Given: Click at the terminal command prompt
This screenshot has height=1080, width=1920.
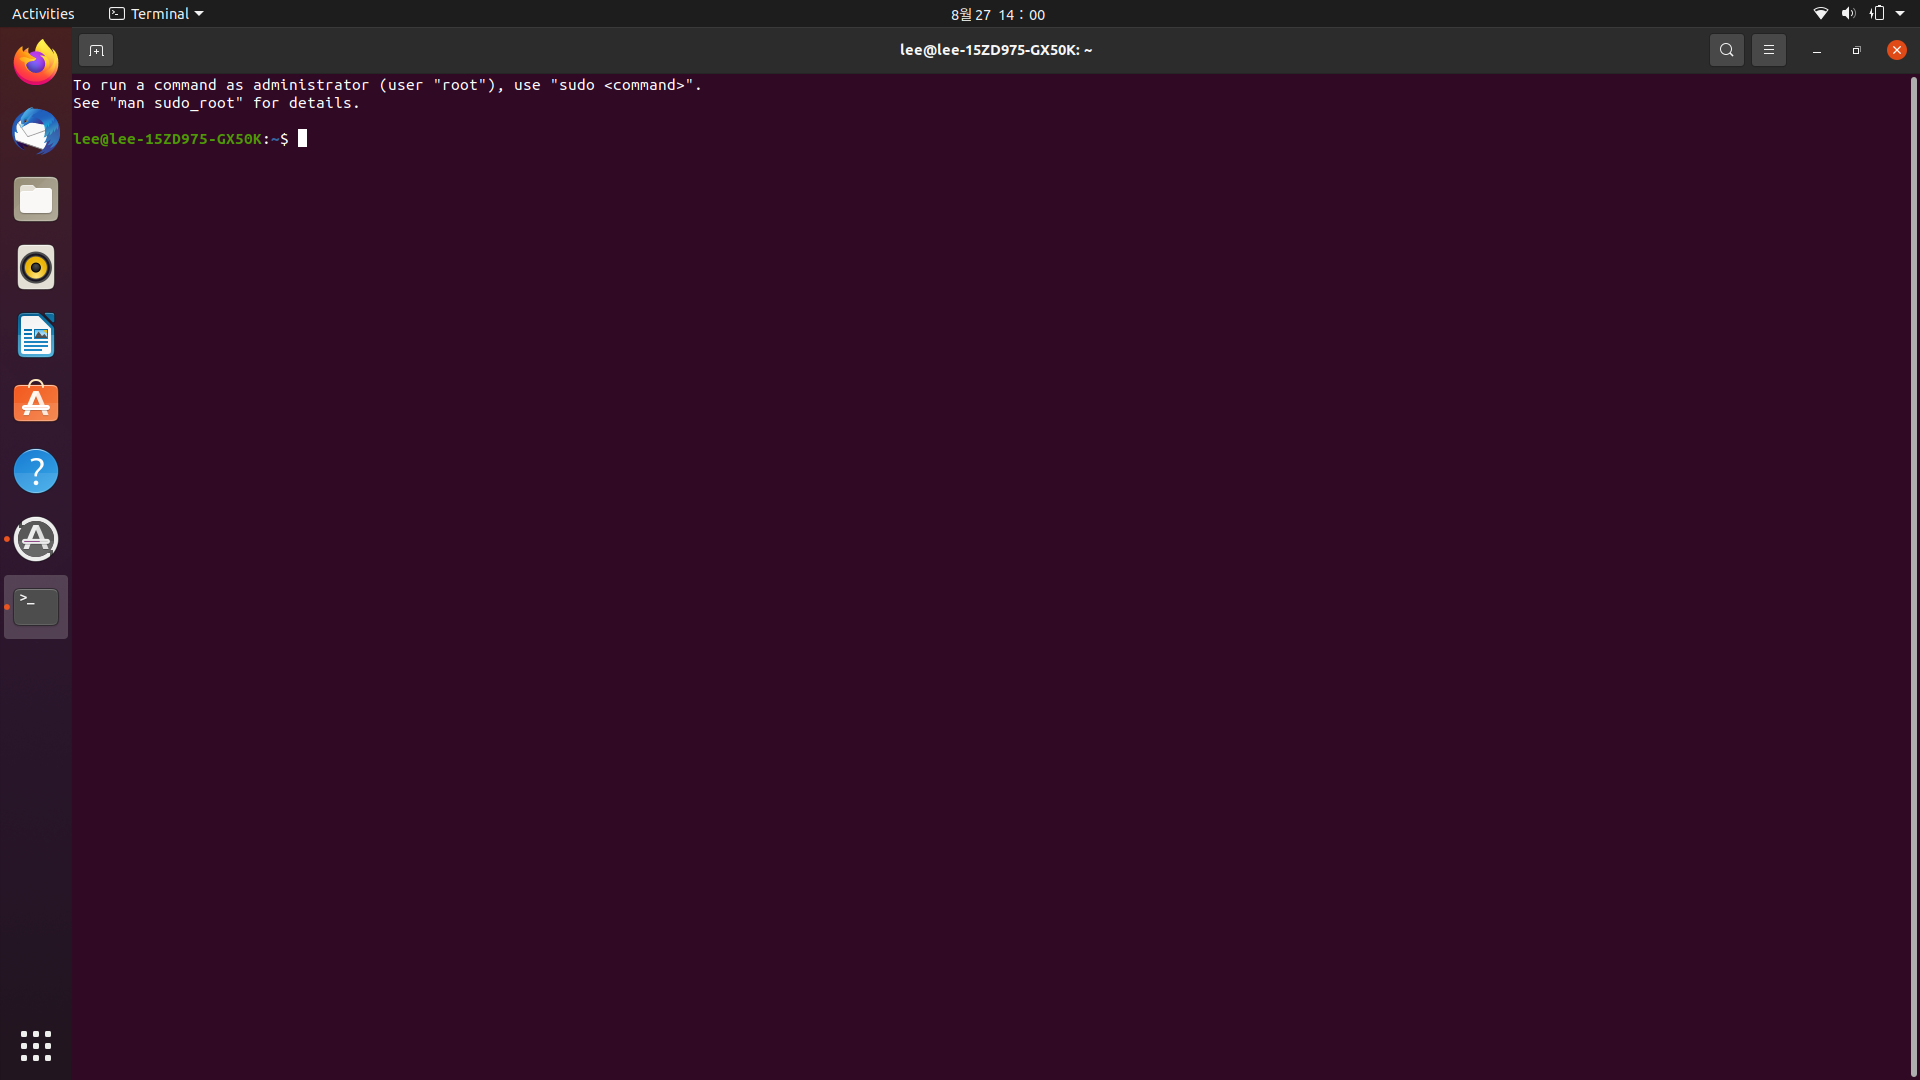Looking at the screenshot, I should coord(303,139).
